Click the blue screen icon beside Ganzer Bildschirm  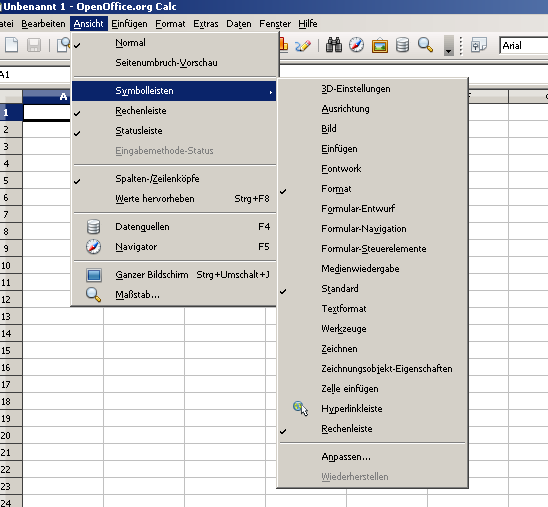[x=94, y=275]
